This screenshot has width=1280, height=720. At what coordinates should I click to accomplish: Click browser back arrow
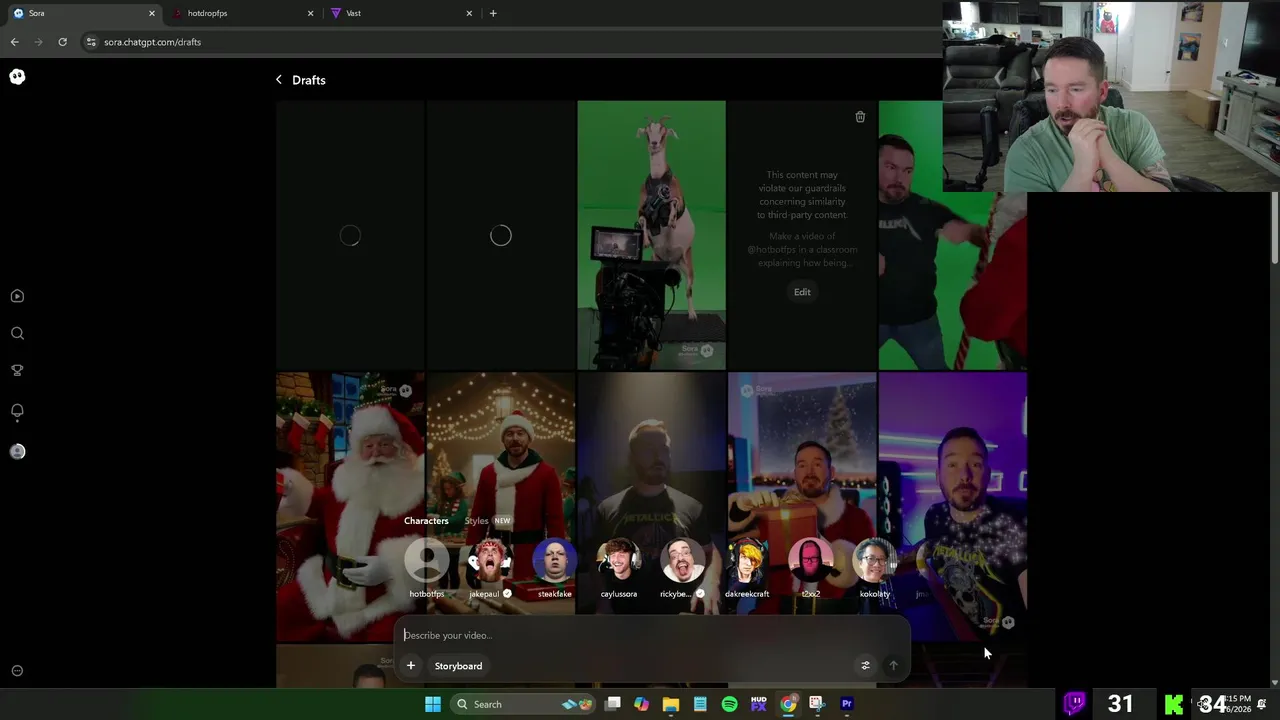tap(14, 42)
